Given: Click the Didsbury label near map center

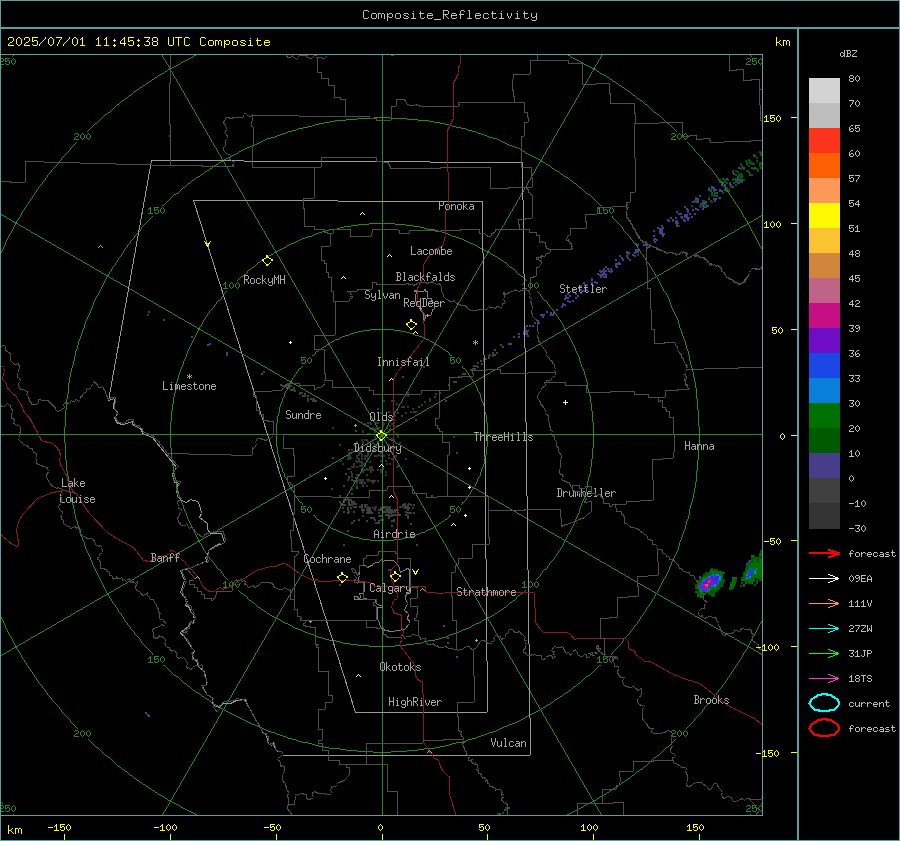Looking at the screenshot, I should 377,448.
